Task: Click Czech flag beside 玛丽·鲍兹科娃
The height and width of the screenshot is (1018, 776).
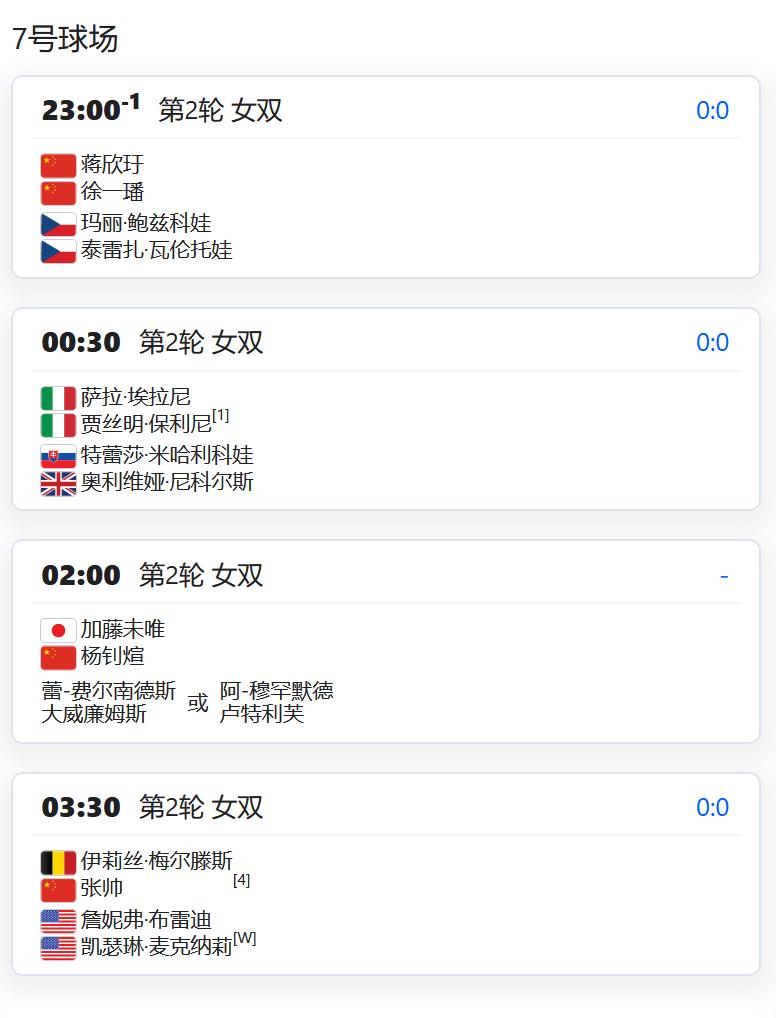Action: coord(58,225)
